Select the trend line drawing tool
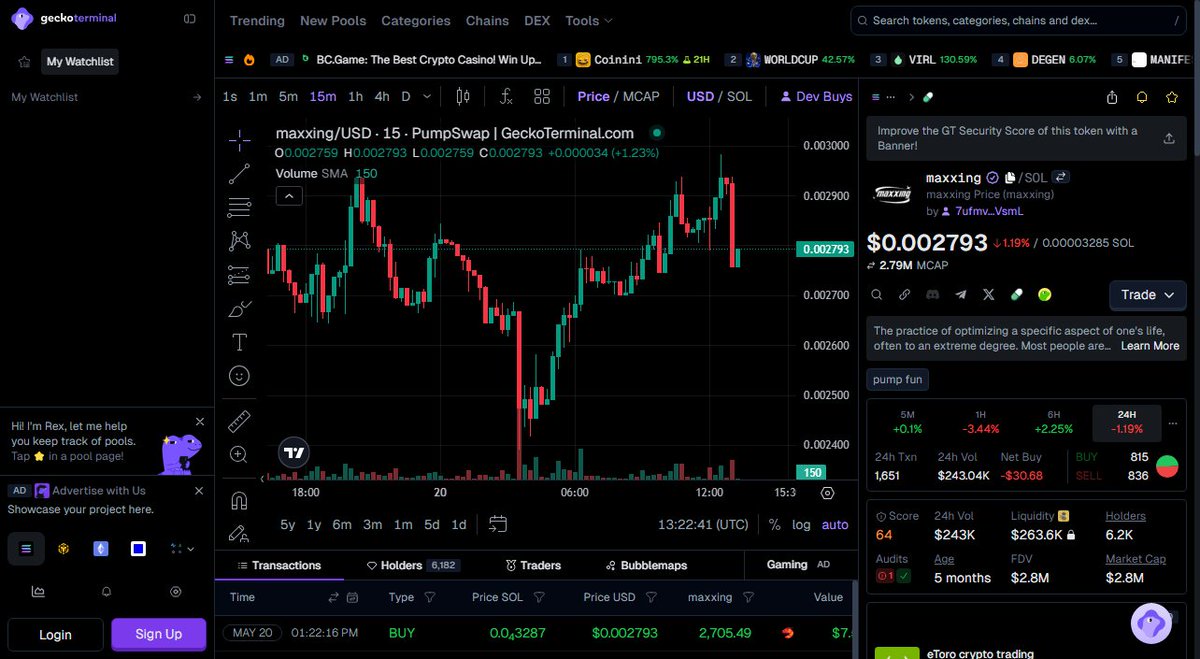This screenshot has height=659, width=1200. (x=239, y=174)
